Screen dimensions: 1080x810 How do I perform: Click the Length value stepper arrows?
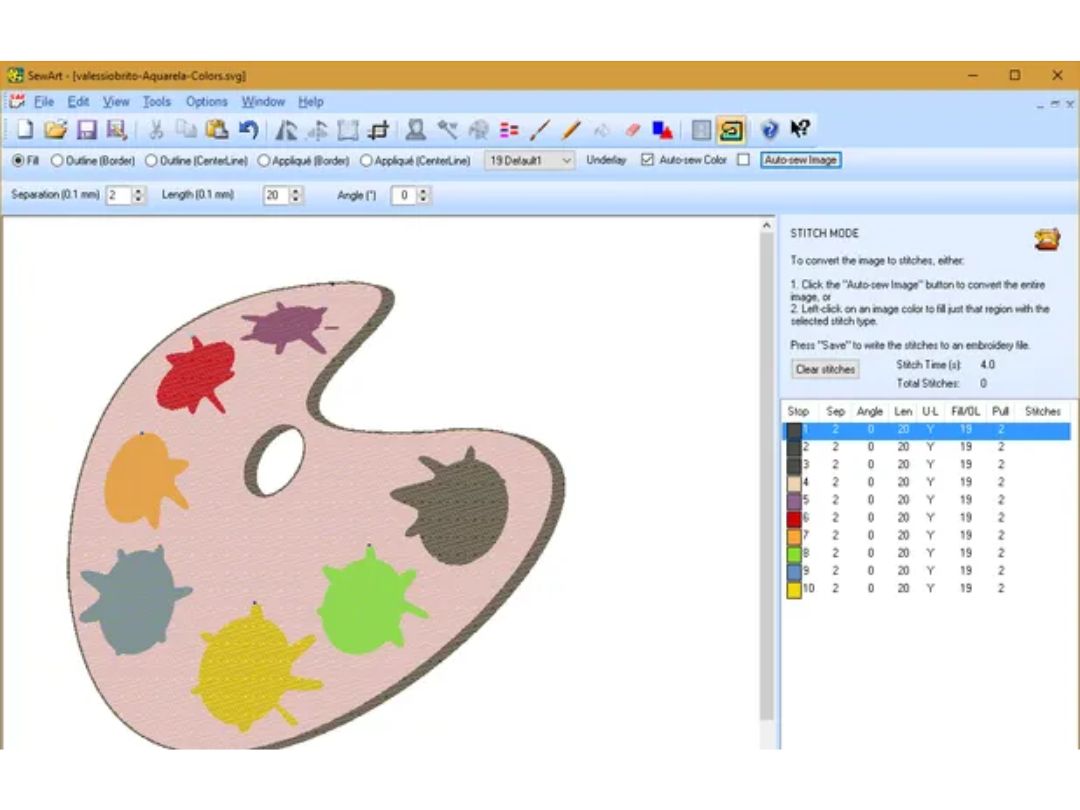click(x=295, y=196)
